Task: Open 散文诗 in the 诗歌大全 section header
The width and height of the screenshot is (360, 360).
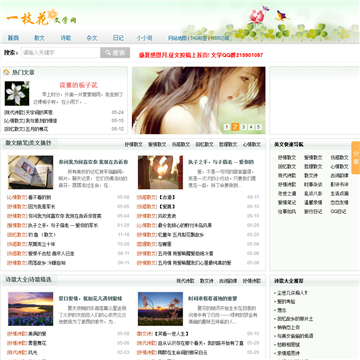Action: 207,281
